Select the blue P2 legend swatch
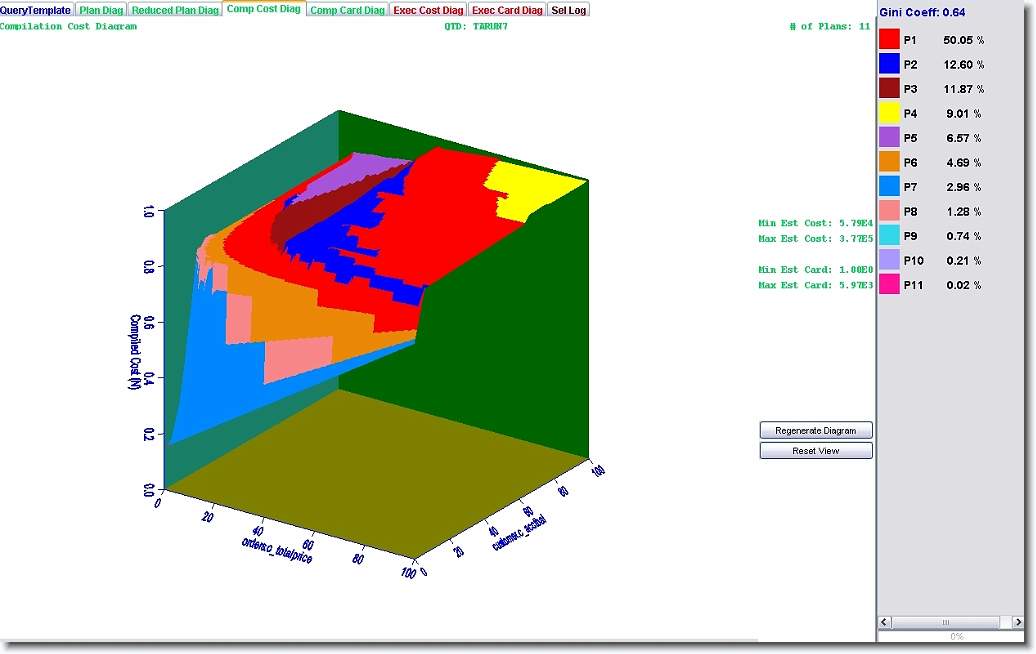The height and width of the screenshot is (654, 1036). tap(889, 64)
